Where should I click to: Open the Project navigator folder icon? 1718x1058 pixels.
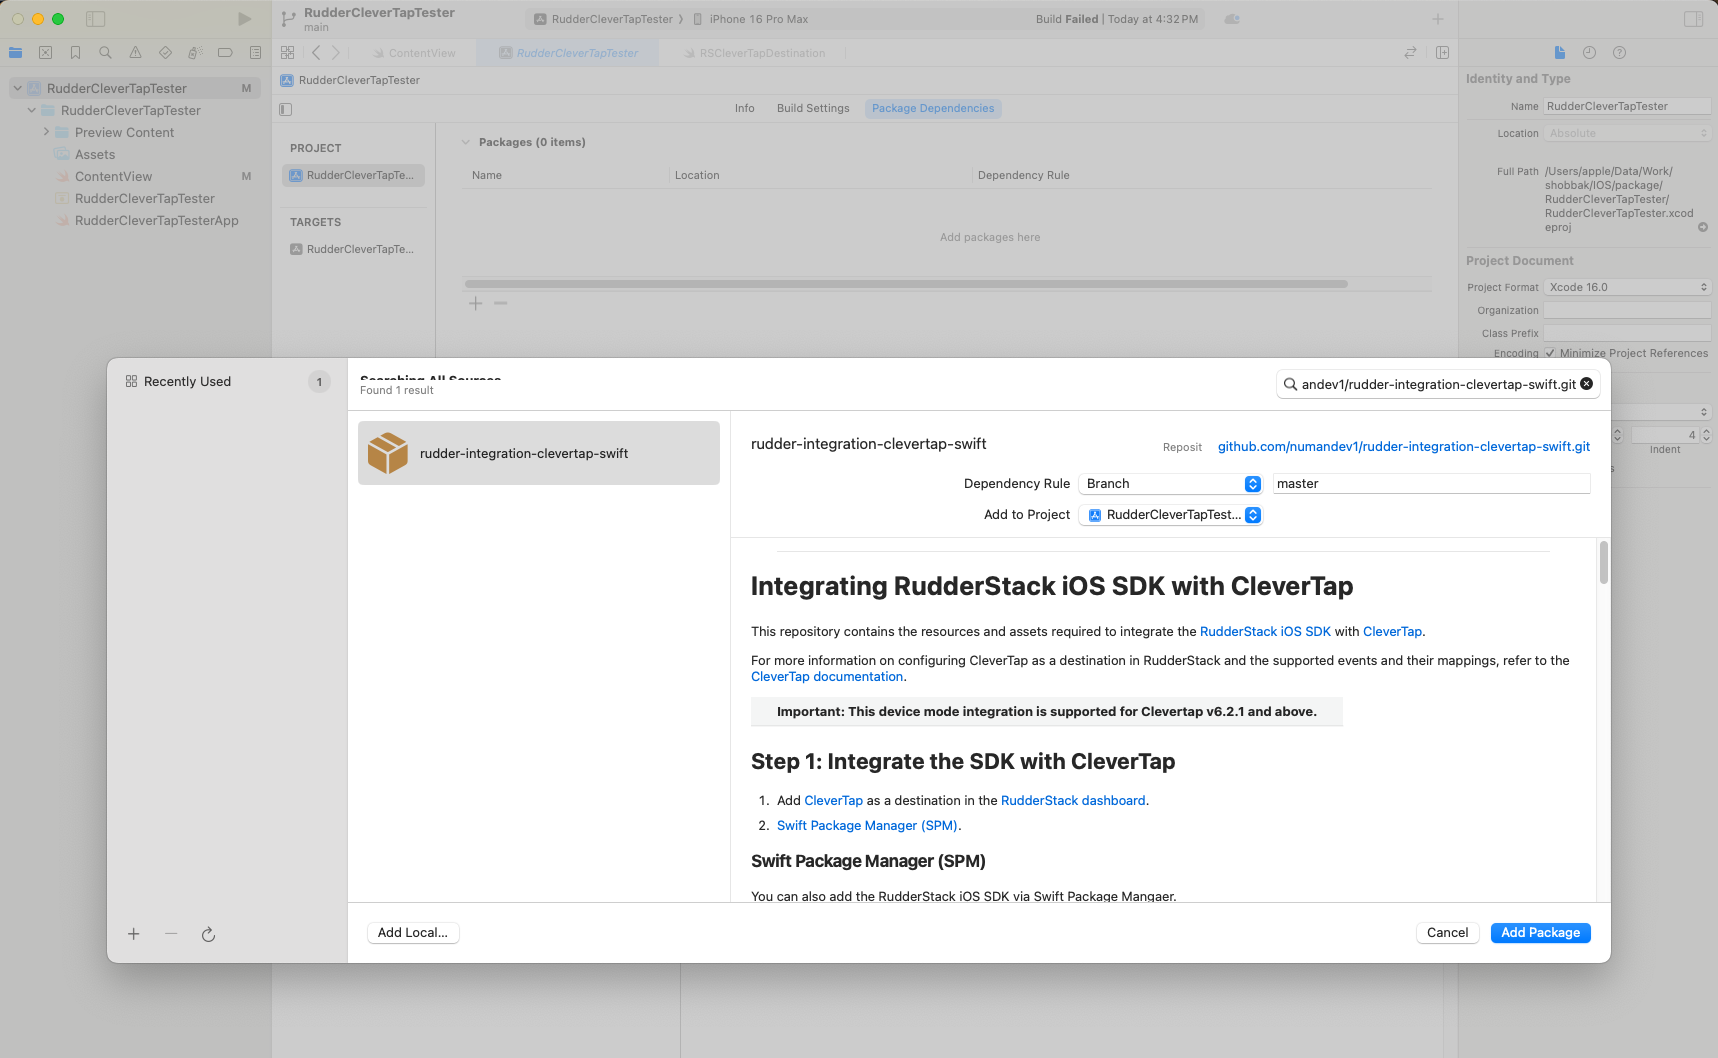pyautogui.click(x=15, y=53)
